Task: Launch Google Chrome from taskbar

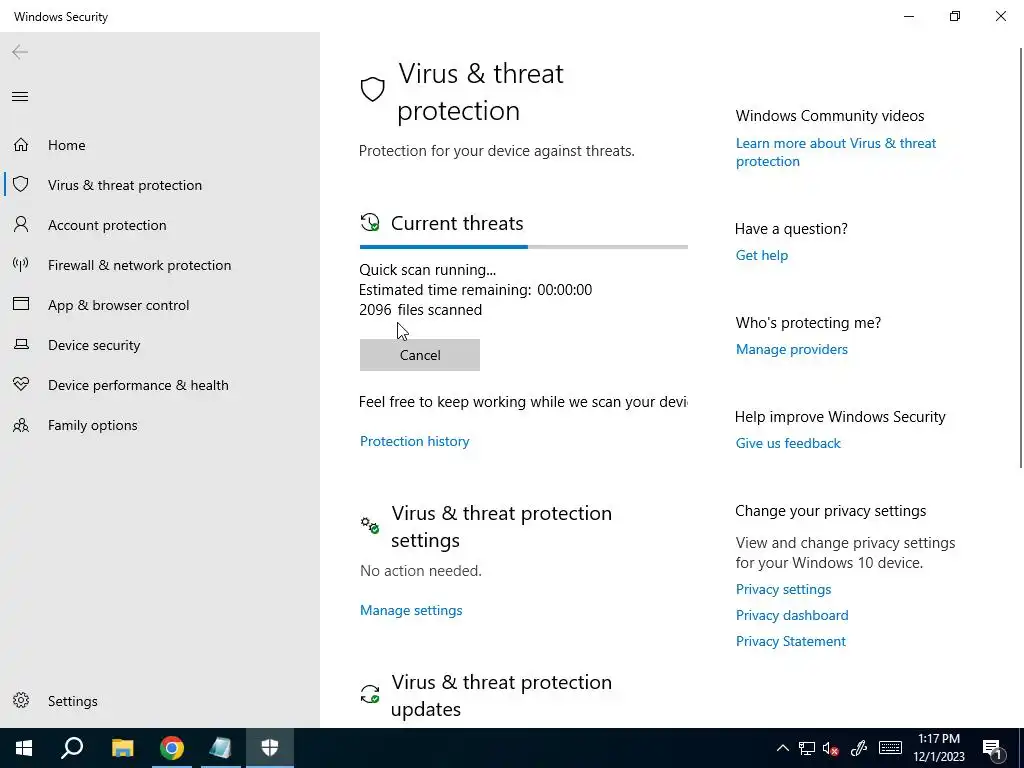Action: (172, 748)
